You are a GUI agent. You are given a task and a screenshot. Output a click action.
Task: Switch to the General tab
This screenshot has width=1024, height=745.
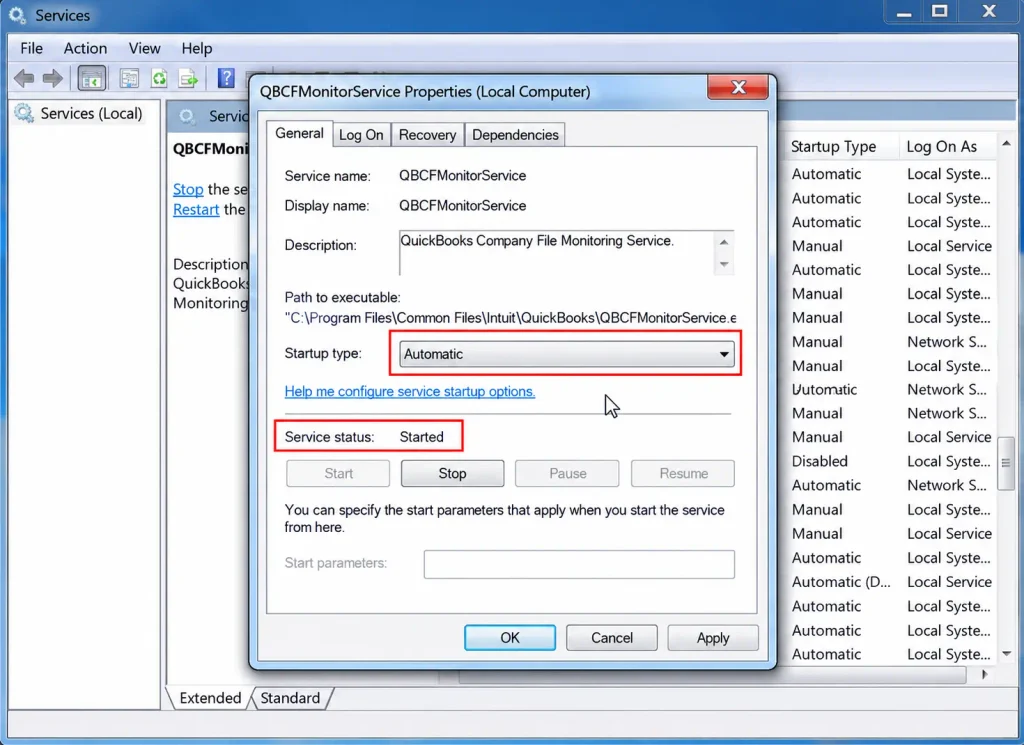299,133
